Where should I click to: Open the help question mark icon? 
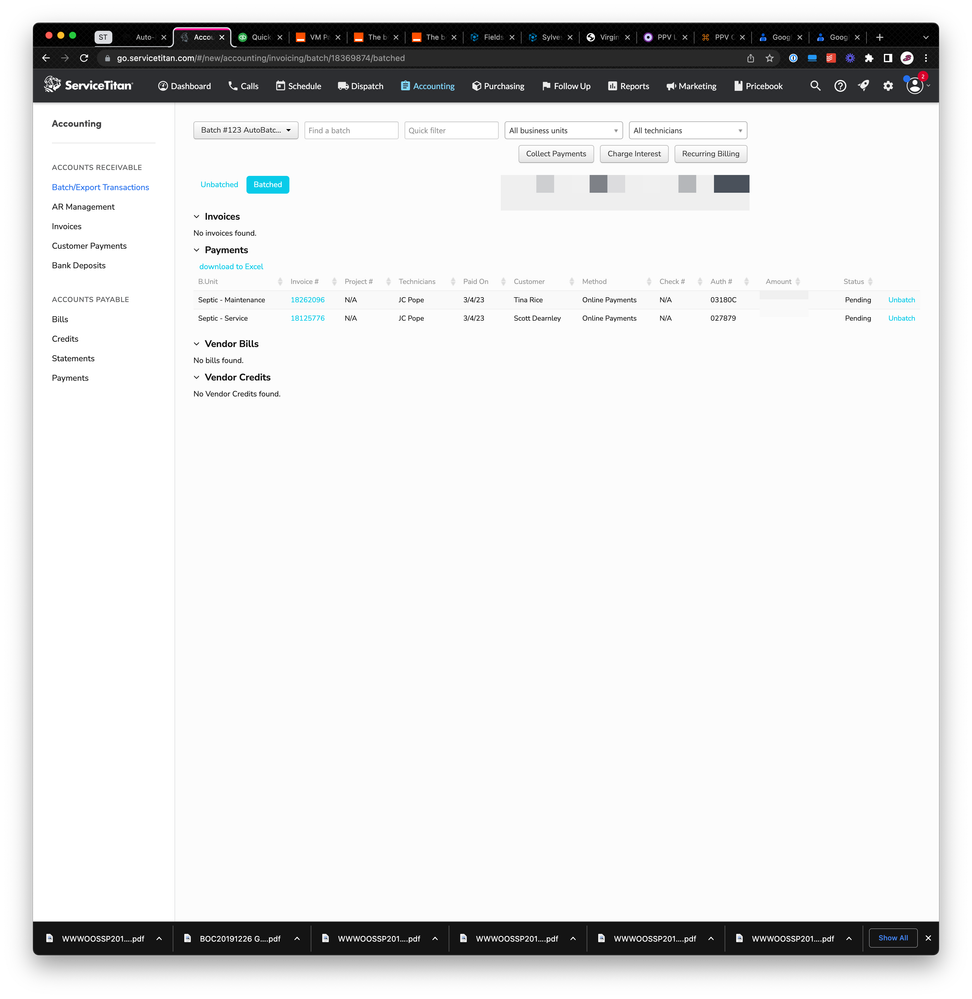point(840,86)
